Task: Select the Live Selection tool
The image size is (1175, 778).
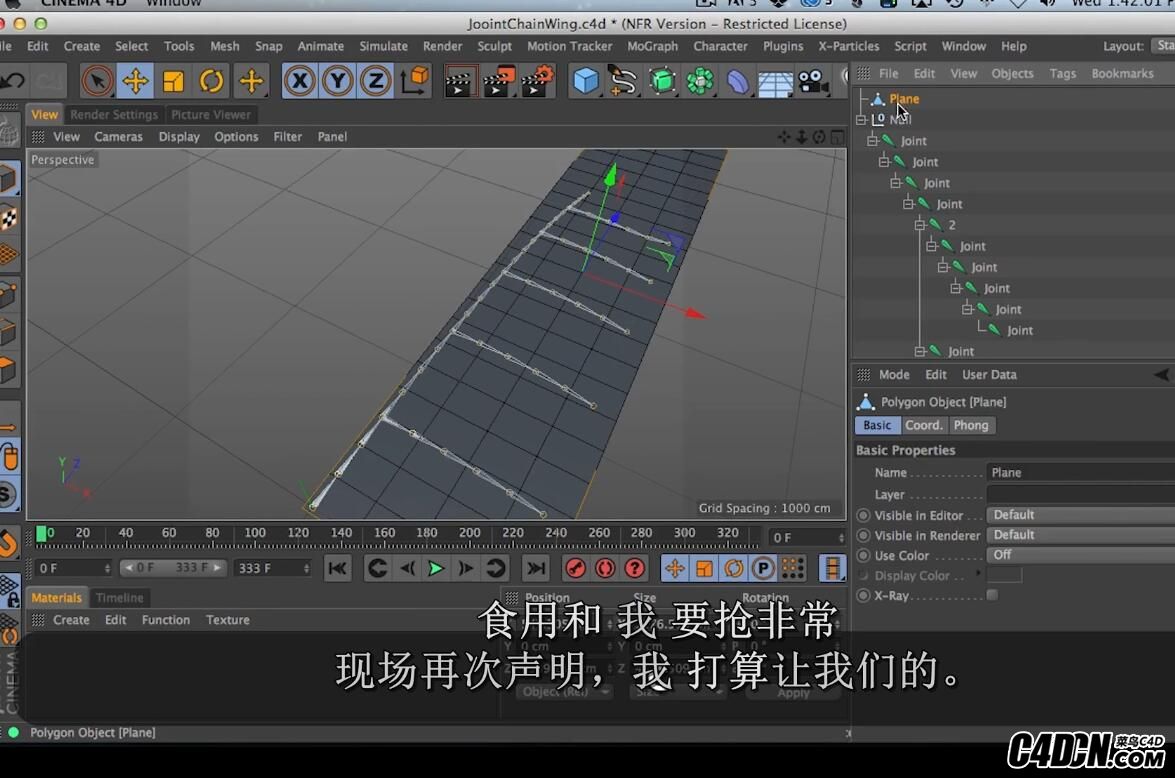Action: click(x=97, y=80)
